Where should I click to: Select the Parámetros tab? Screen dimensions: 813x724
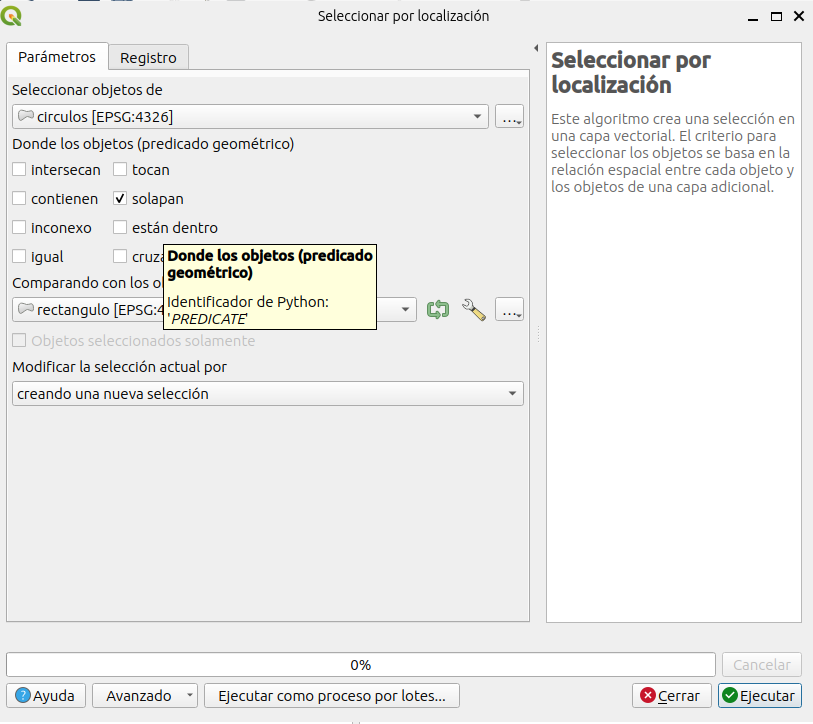coord(57,57)
